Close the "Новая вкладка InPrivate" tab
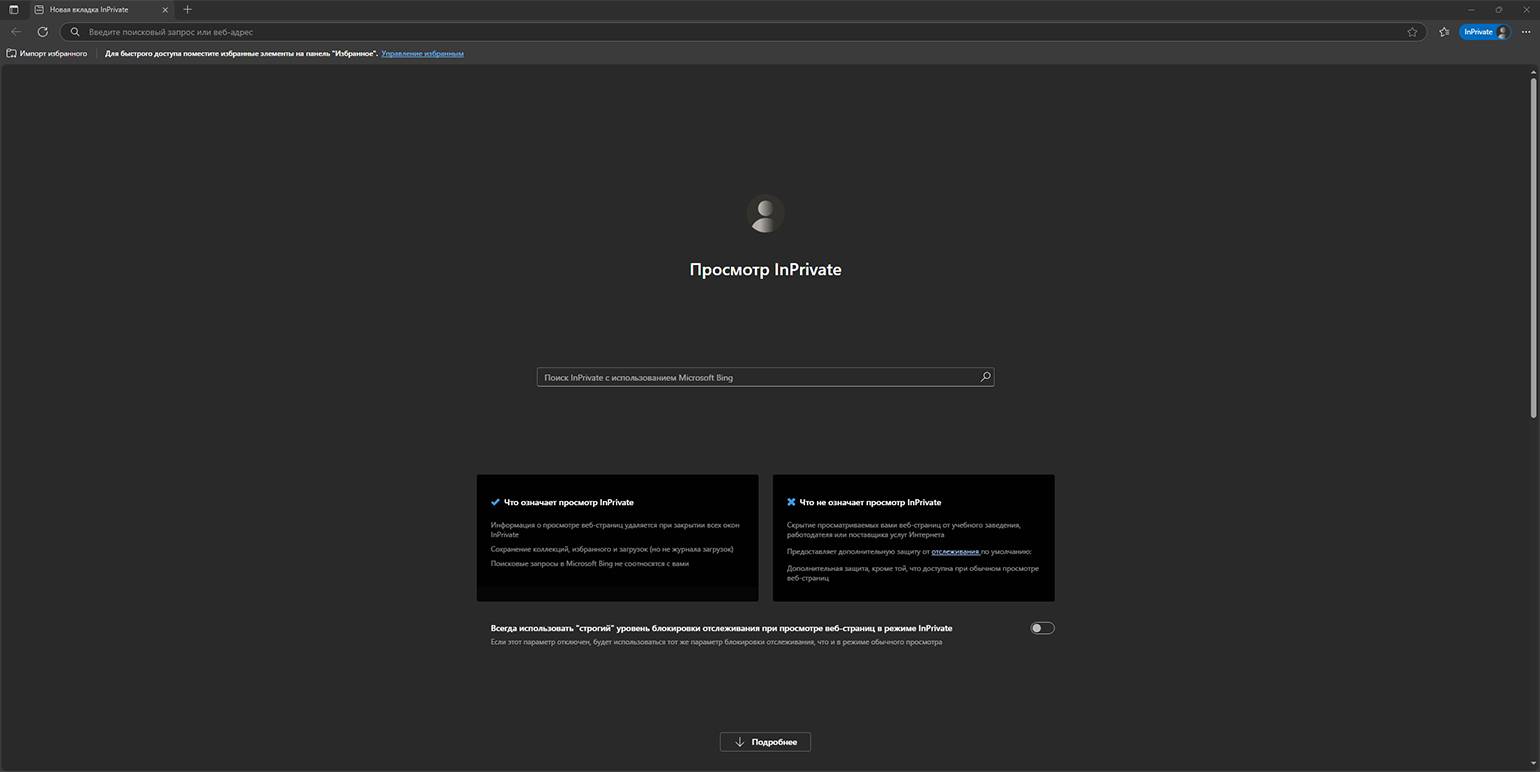The image size is (1540, 772). click(165, 10)
